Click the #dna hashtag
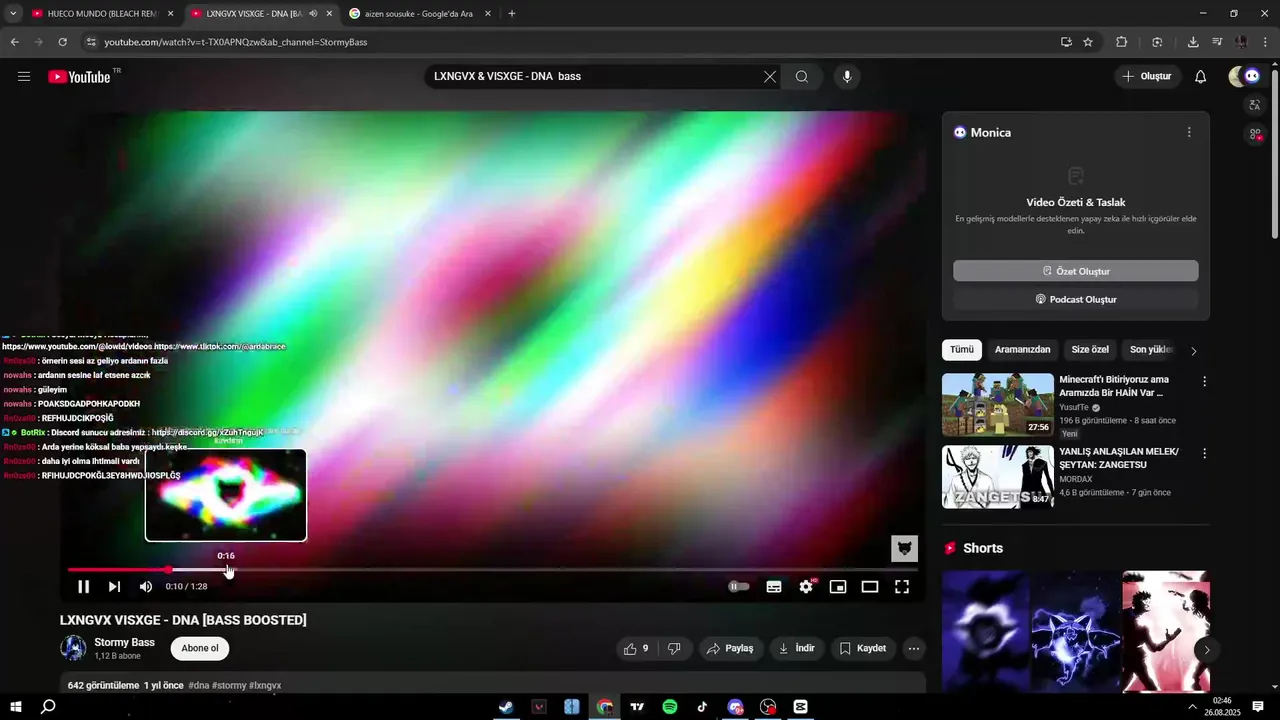The image size is (1280, 720). click(199, 686)
